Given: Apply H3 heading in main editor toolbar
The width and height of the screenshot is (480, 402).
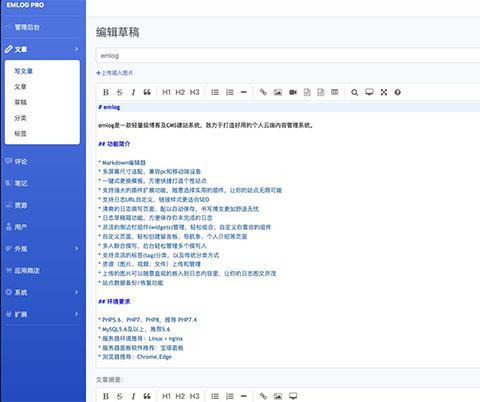Looking at the screenshot, I should (x=195, y=92).
